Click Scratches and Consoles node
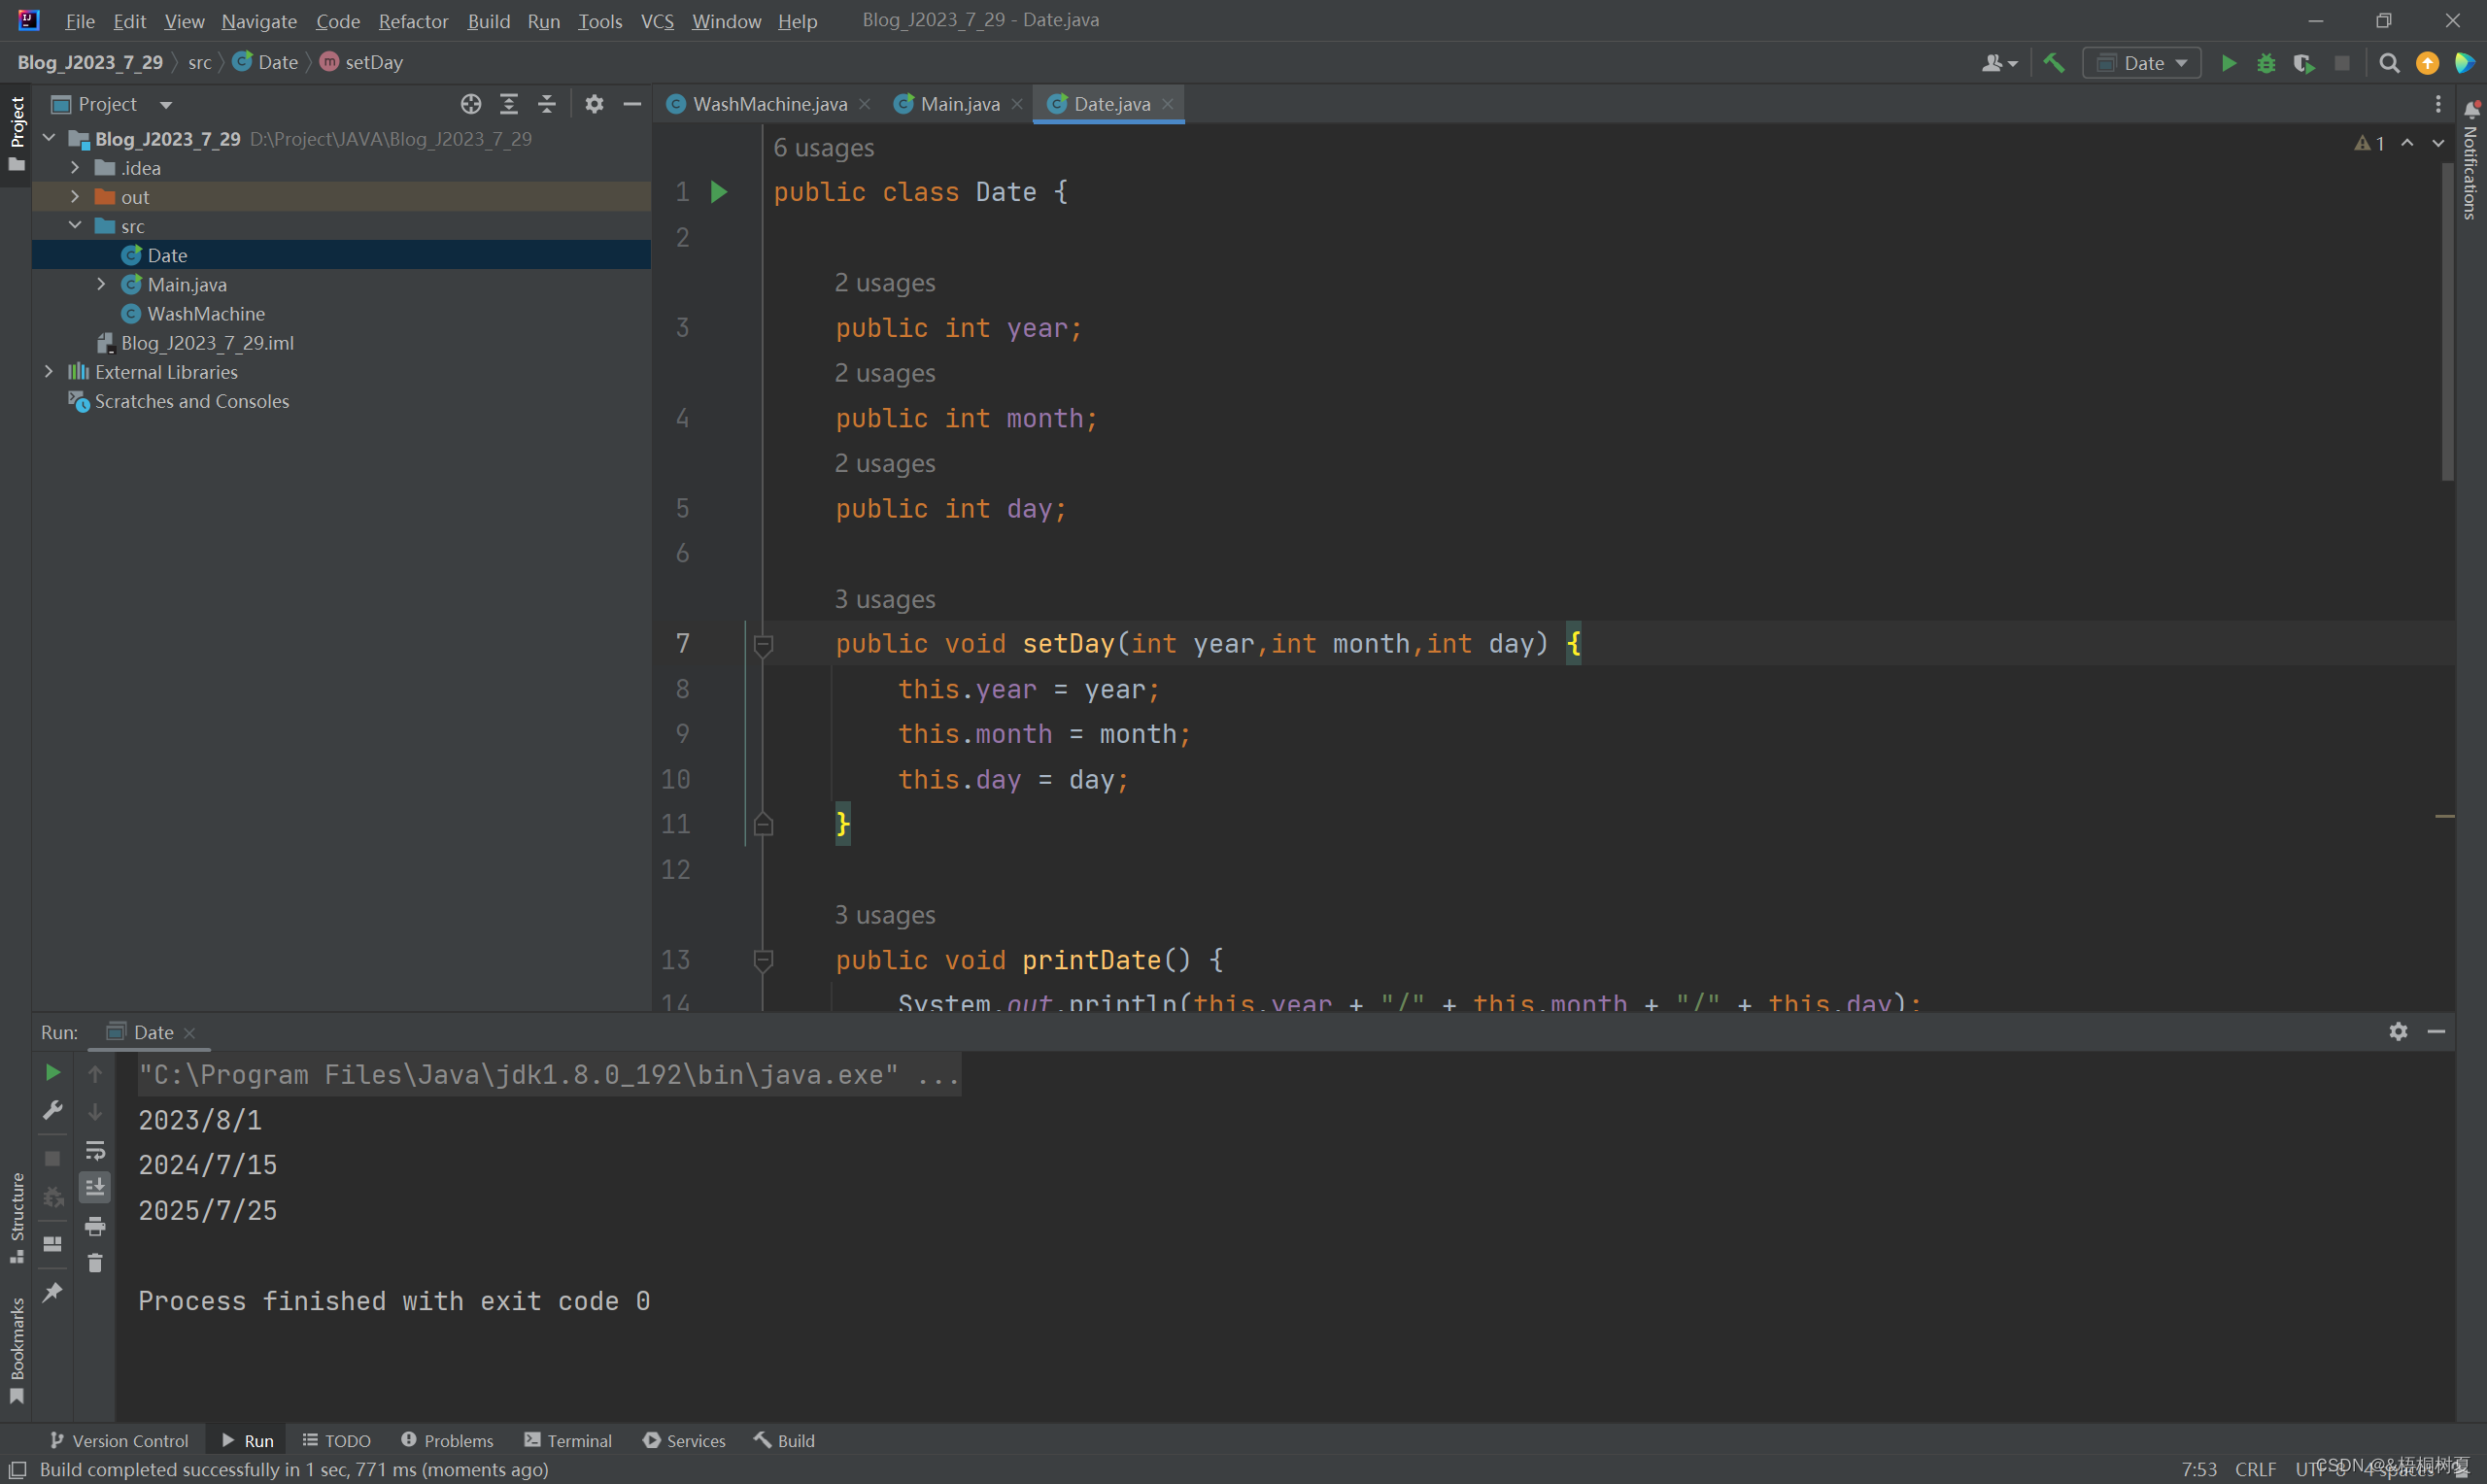2487x1484 pixels. pyautogui.click(x=192, y=400)
